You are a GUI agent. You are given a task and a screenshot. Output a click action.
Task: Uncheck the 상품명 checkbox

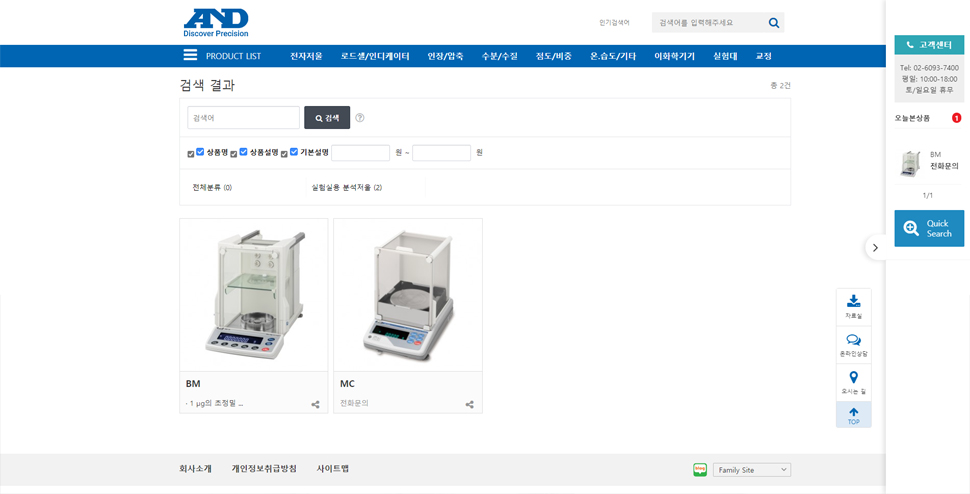pyautogui.click(x=200, y=152)
